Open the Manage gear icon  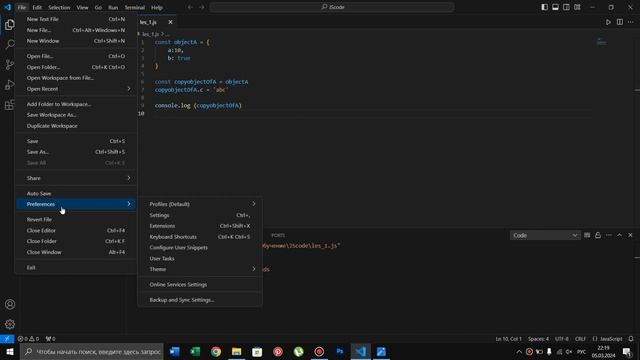point(10,324)
